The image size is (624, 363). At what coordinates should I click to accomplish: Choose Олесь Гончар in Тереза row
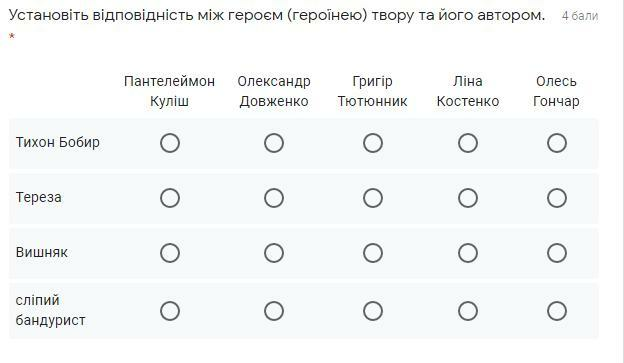pos(557,198)
